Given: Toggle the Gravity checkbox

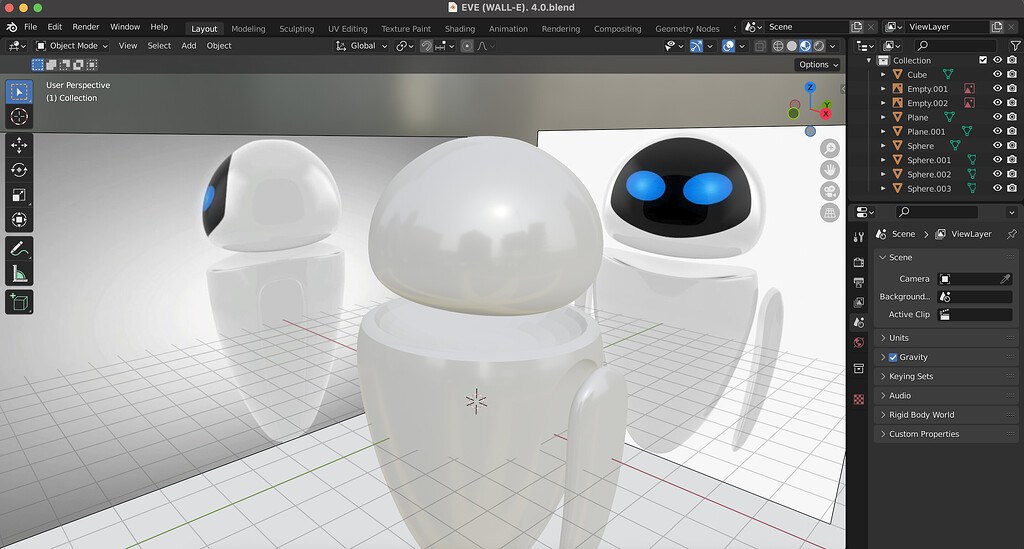Looking at the screenshot, I should 893,357.
